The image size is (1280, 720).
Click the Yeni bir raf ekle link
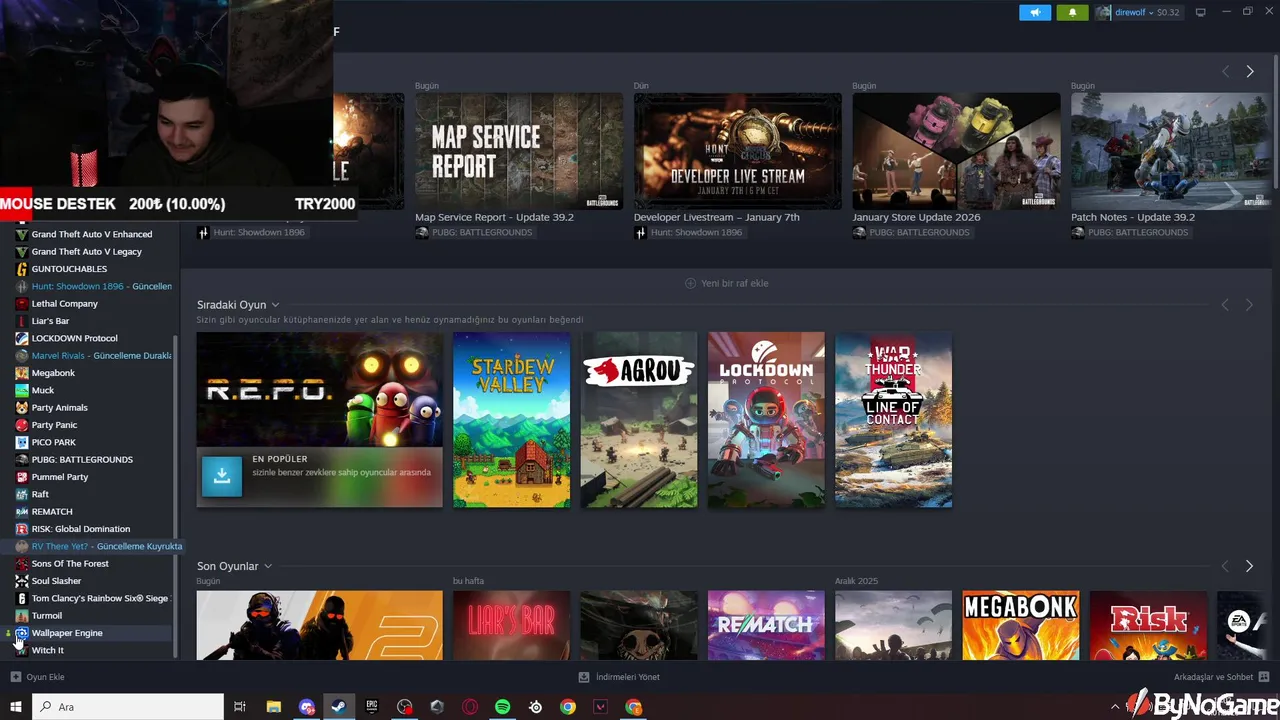pos(735,283)
